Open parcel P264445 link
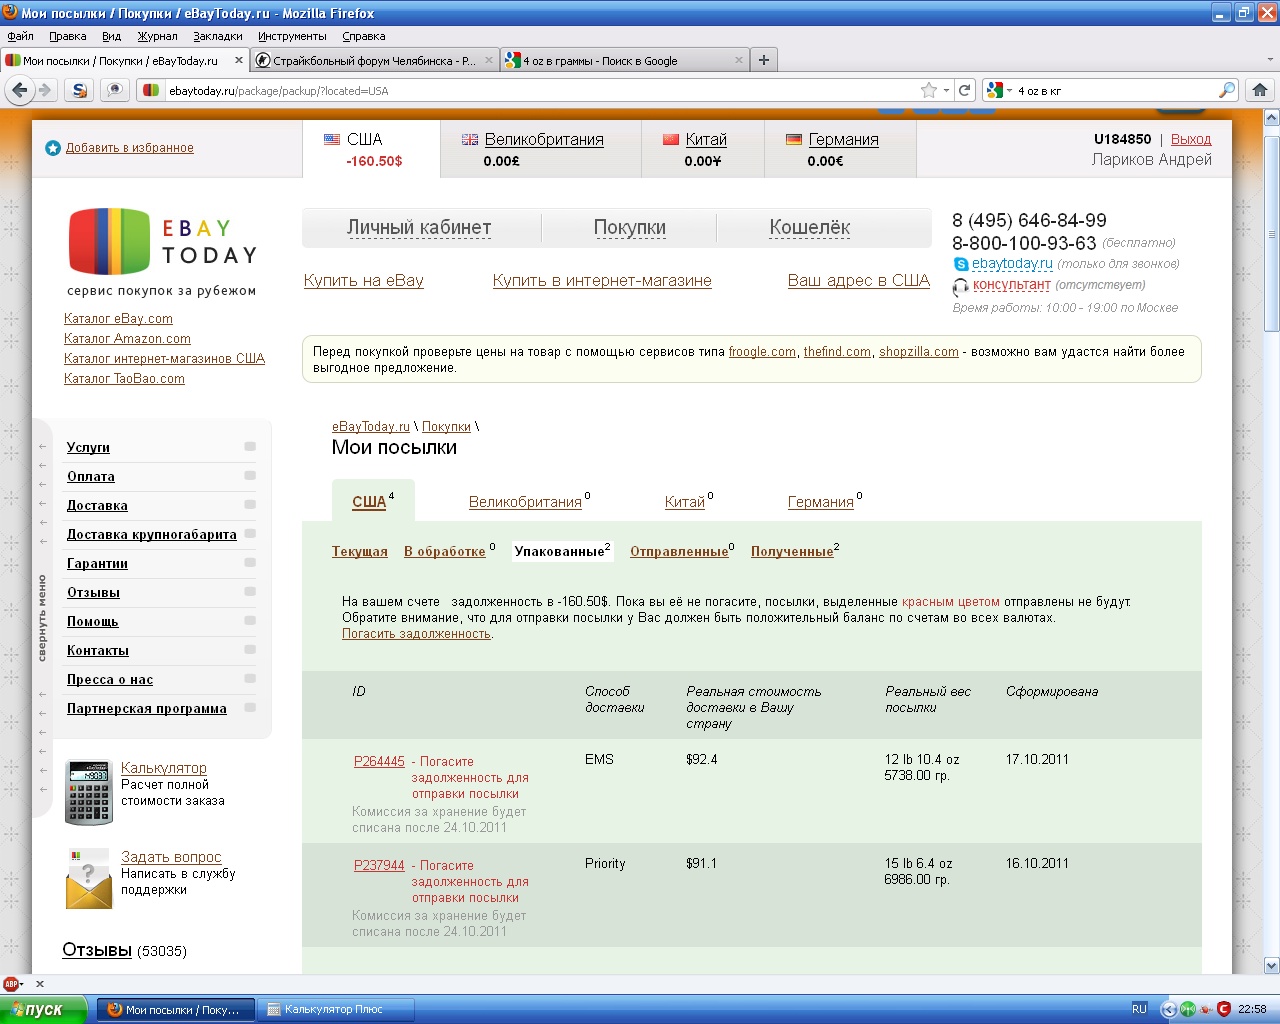The image size is (1280, 1024). pyautogui.click(x=379, y=762)
